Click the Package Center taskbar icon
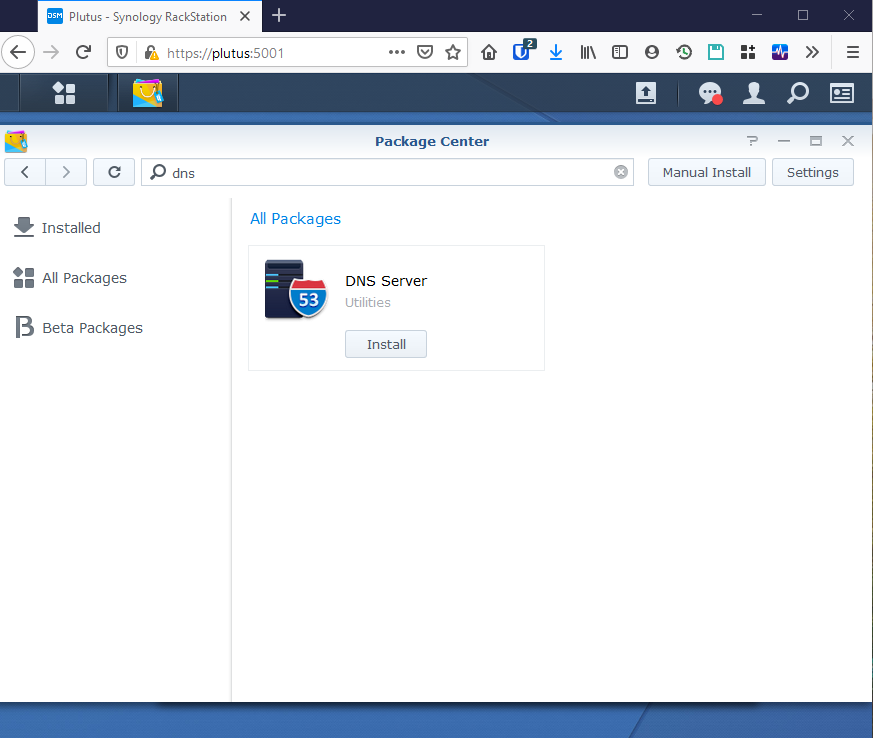 click(x=148, y=93)
